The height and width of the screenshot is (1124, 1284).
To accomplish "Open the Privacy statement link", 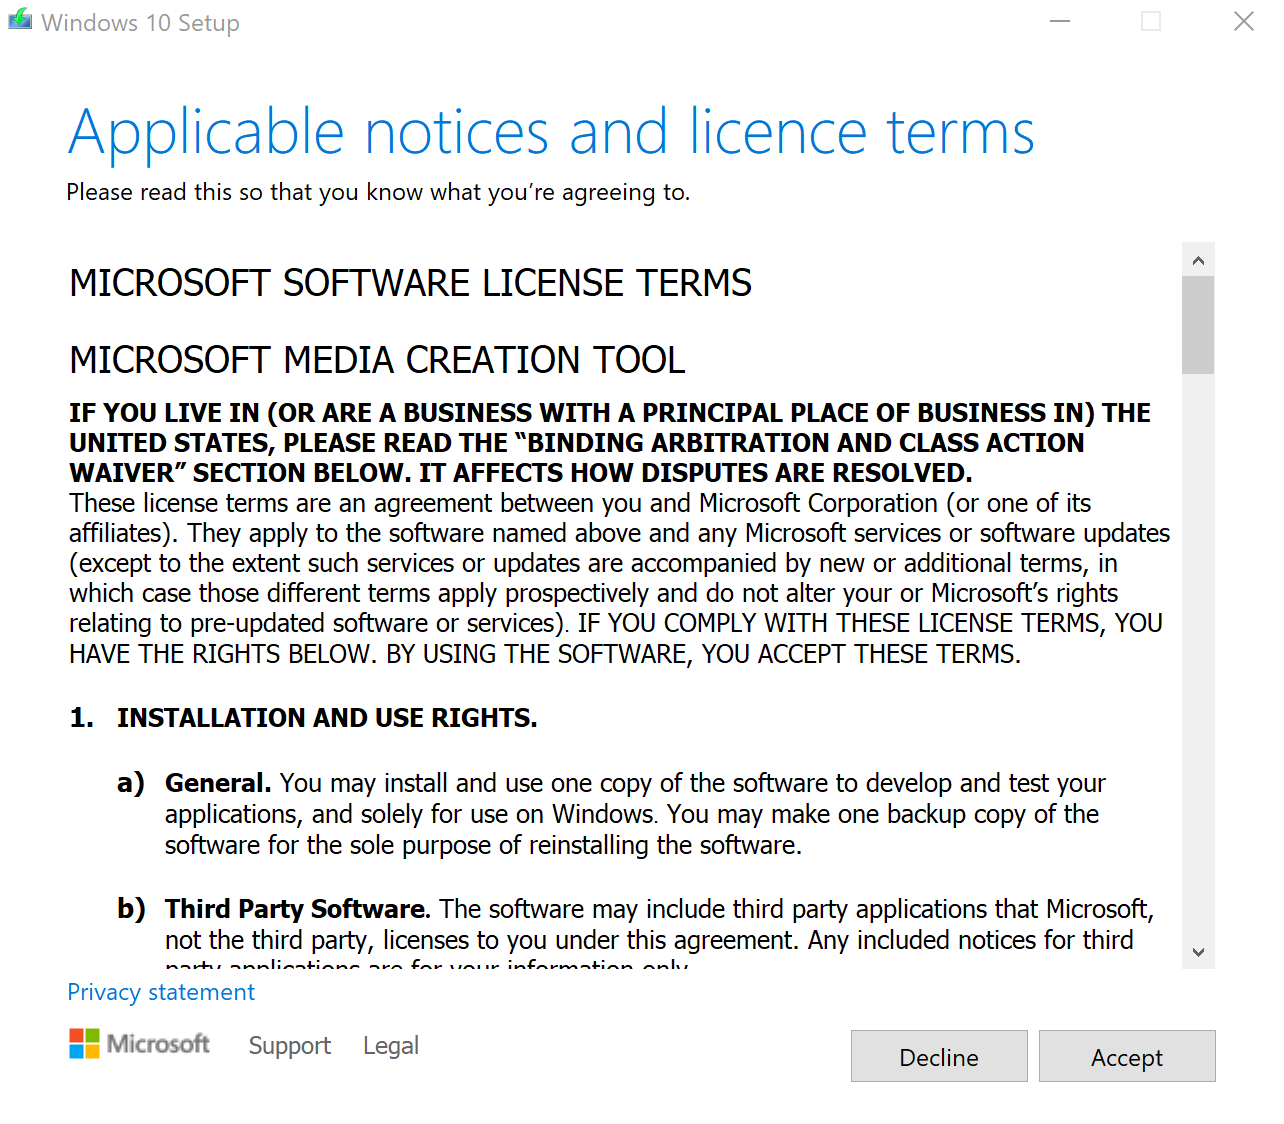I will (161, 992).
